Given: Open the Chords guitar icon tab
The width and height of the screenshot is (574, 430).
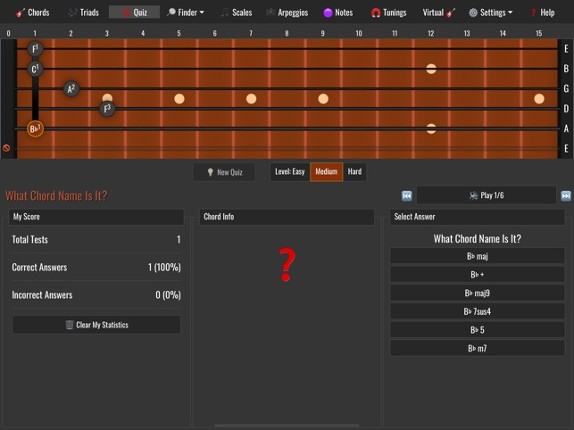Looking at the screenshot, I should click(x=32, y=12).
